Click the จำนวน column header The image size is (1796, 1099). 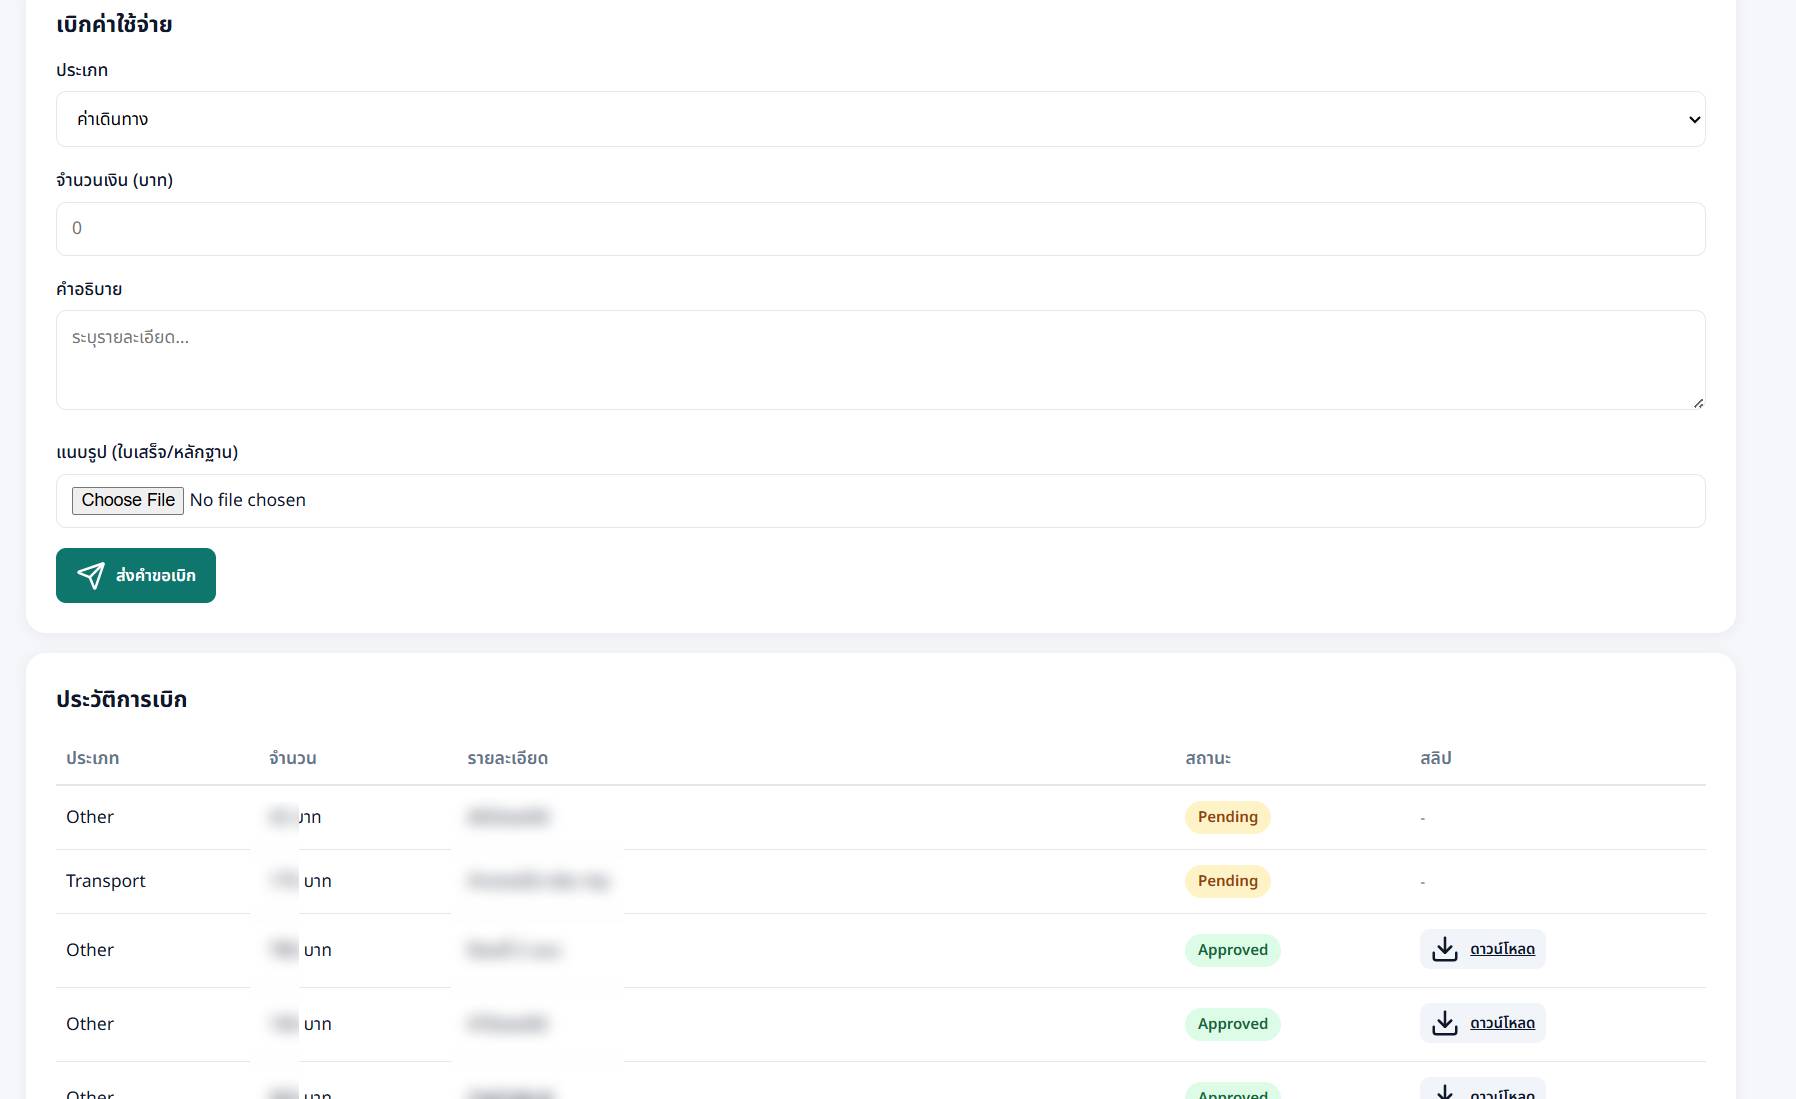[x=292, y=758]
